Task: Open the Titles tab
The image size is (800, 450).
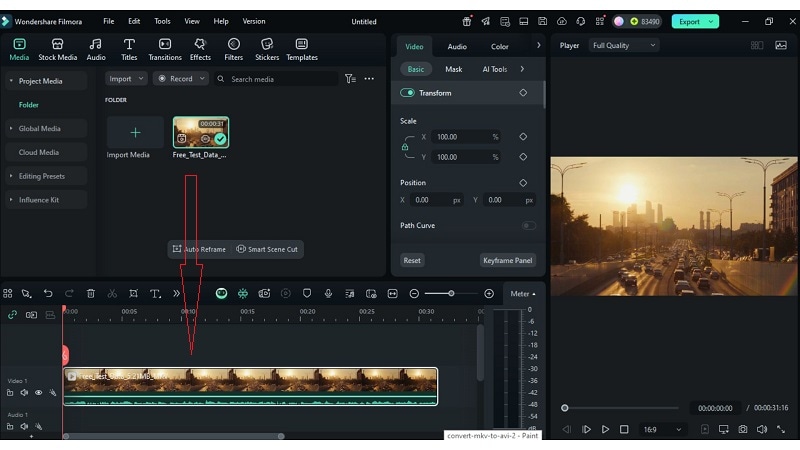Action: pos(129,49)
